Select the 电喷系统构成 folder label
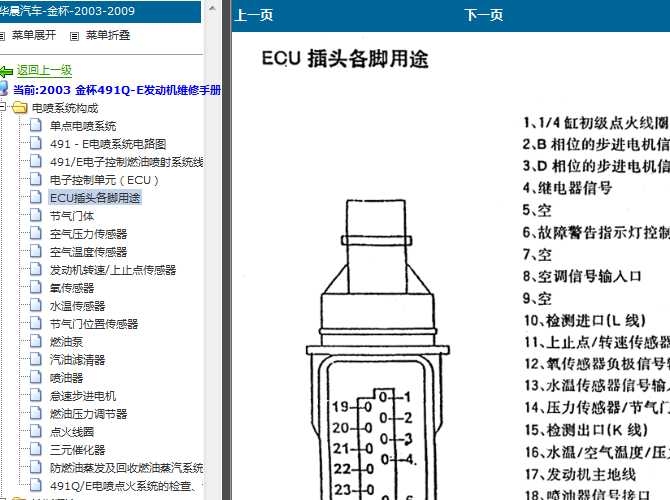 coord(65,108)
